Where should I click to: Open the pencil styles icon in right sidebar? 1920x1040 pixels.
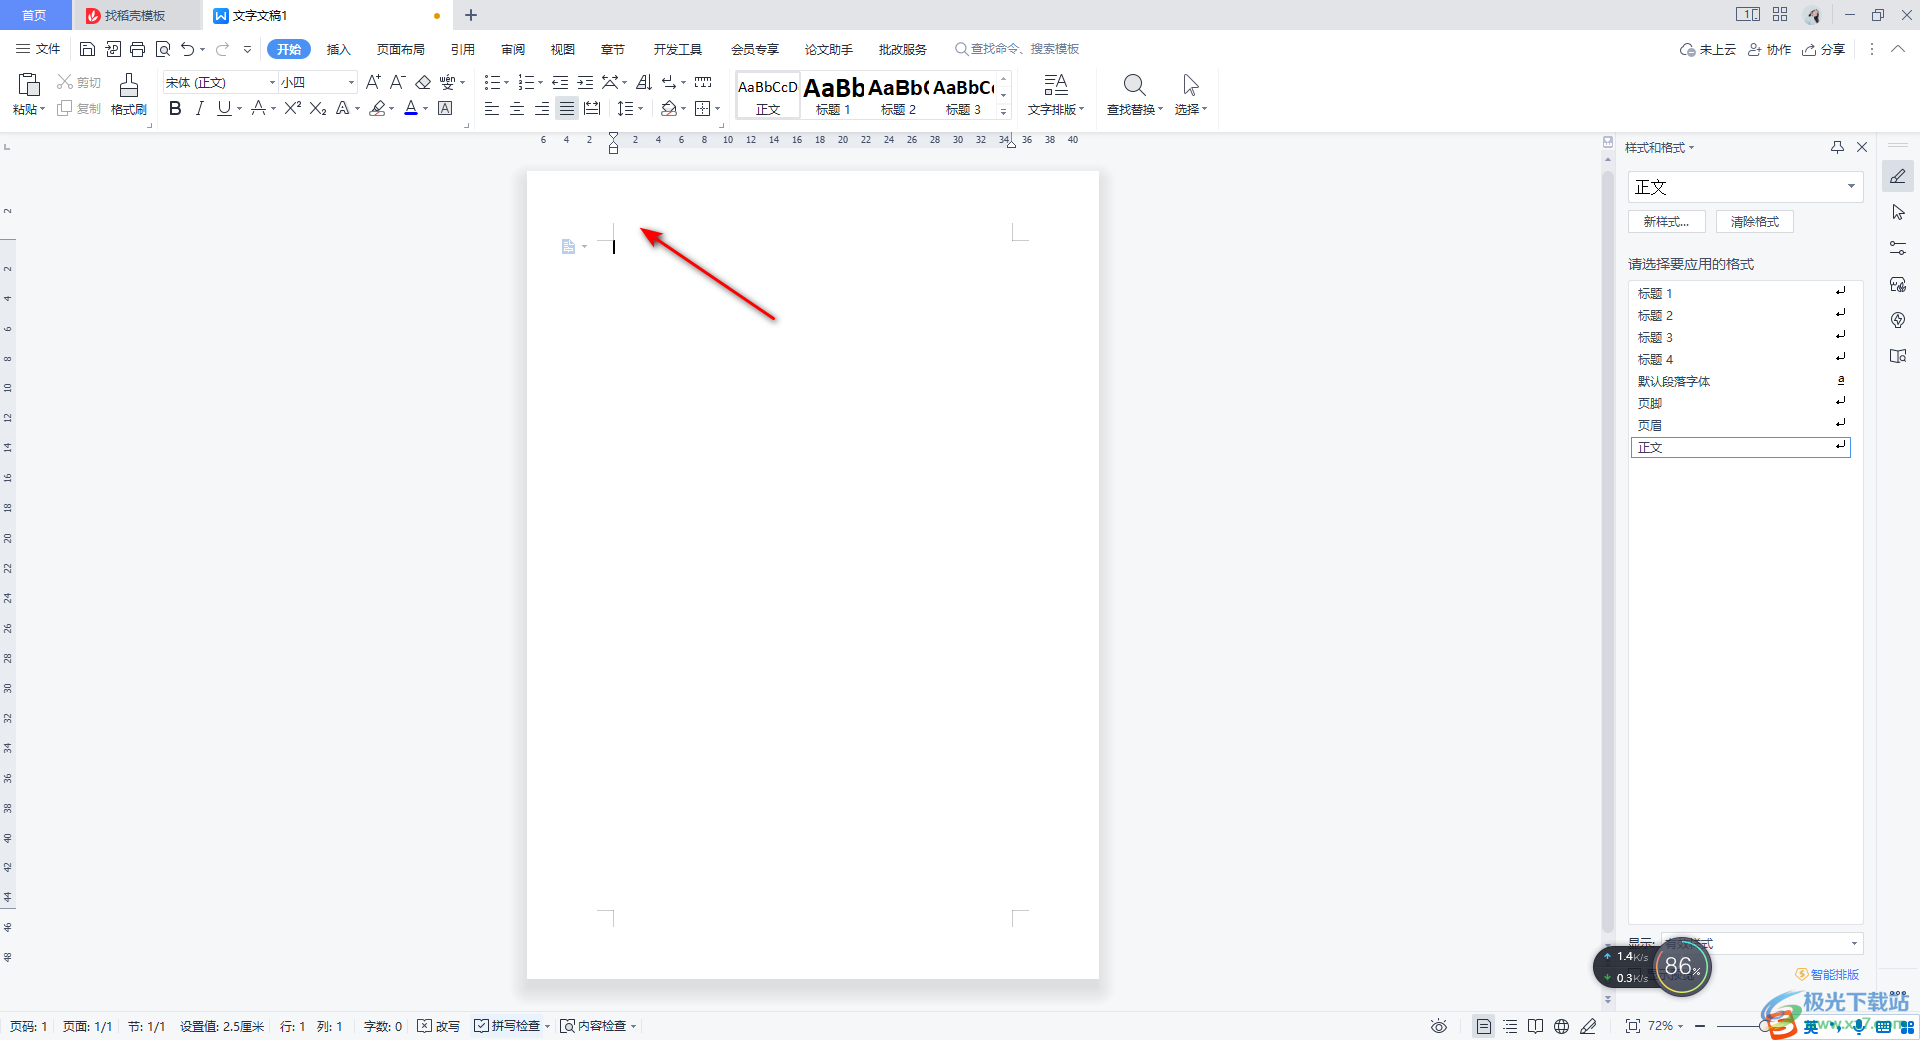coord(1898,177)
